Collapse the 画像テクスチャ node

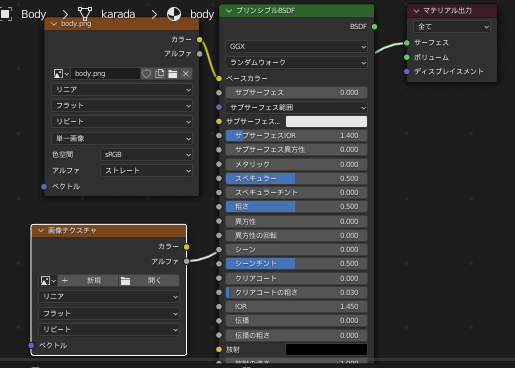(x=41, y=231)
